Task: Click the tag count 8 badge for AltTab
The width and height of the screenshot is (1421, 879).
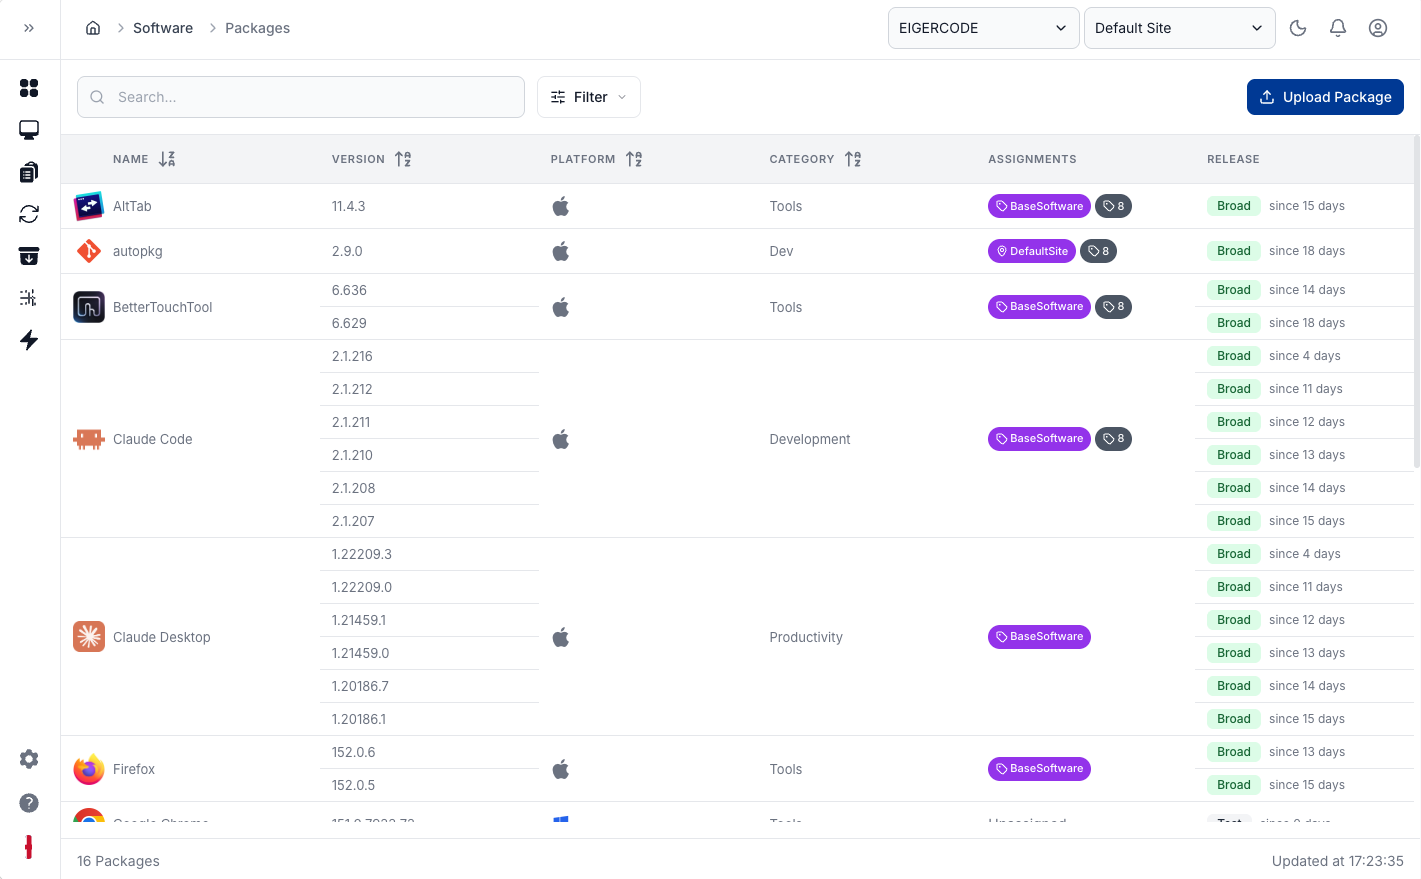Action: pyautogui.click(x=1113, y=206)
